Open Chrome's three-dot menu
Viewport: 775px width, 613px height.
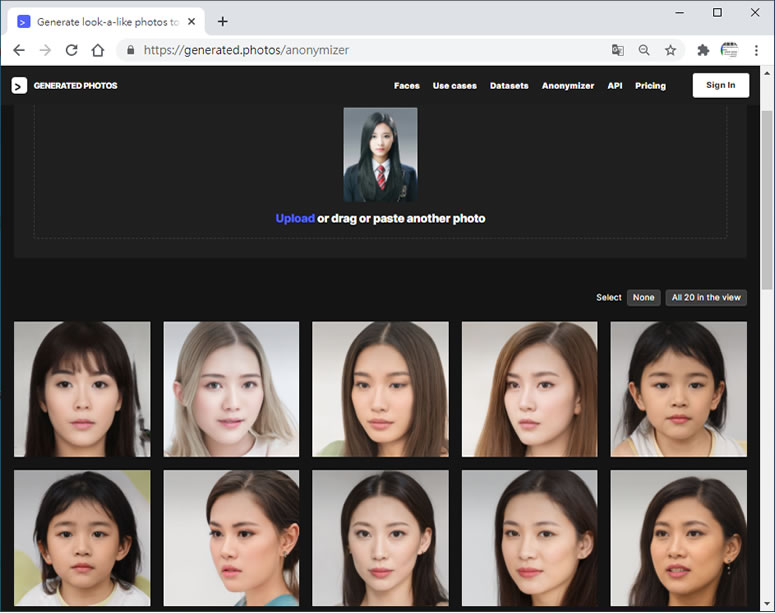(x=756, y=50)
